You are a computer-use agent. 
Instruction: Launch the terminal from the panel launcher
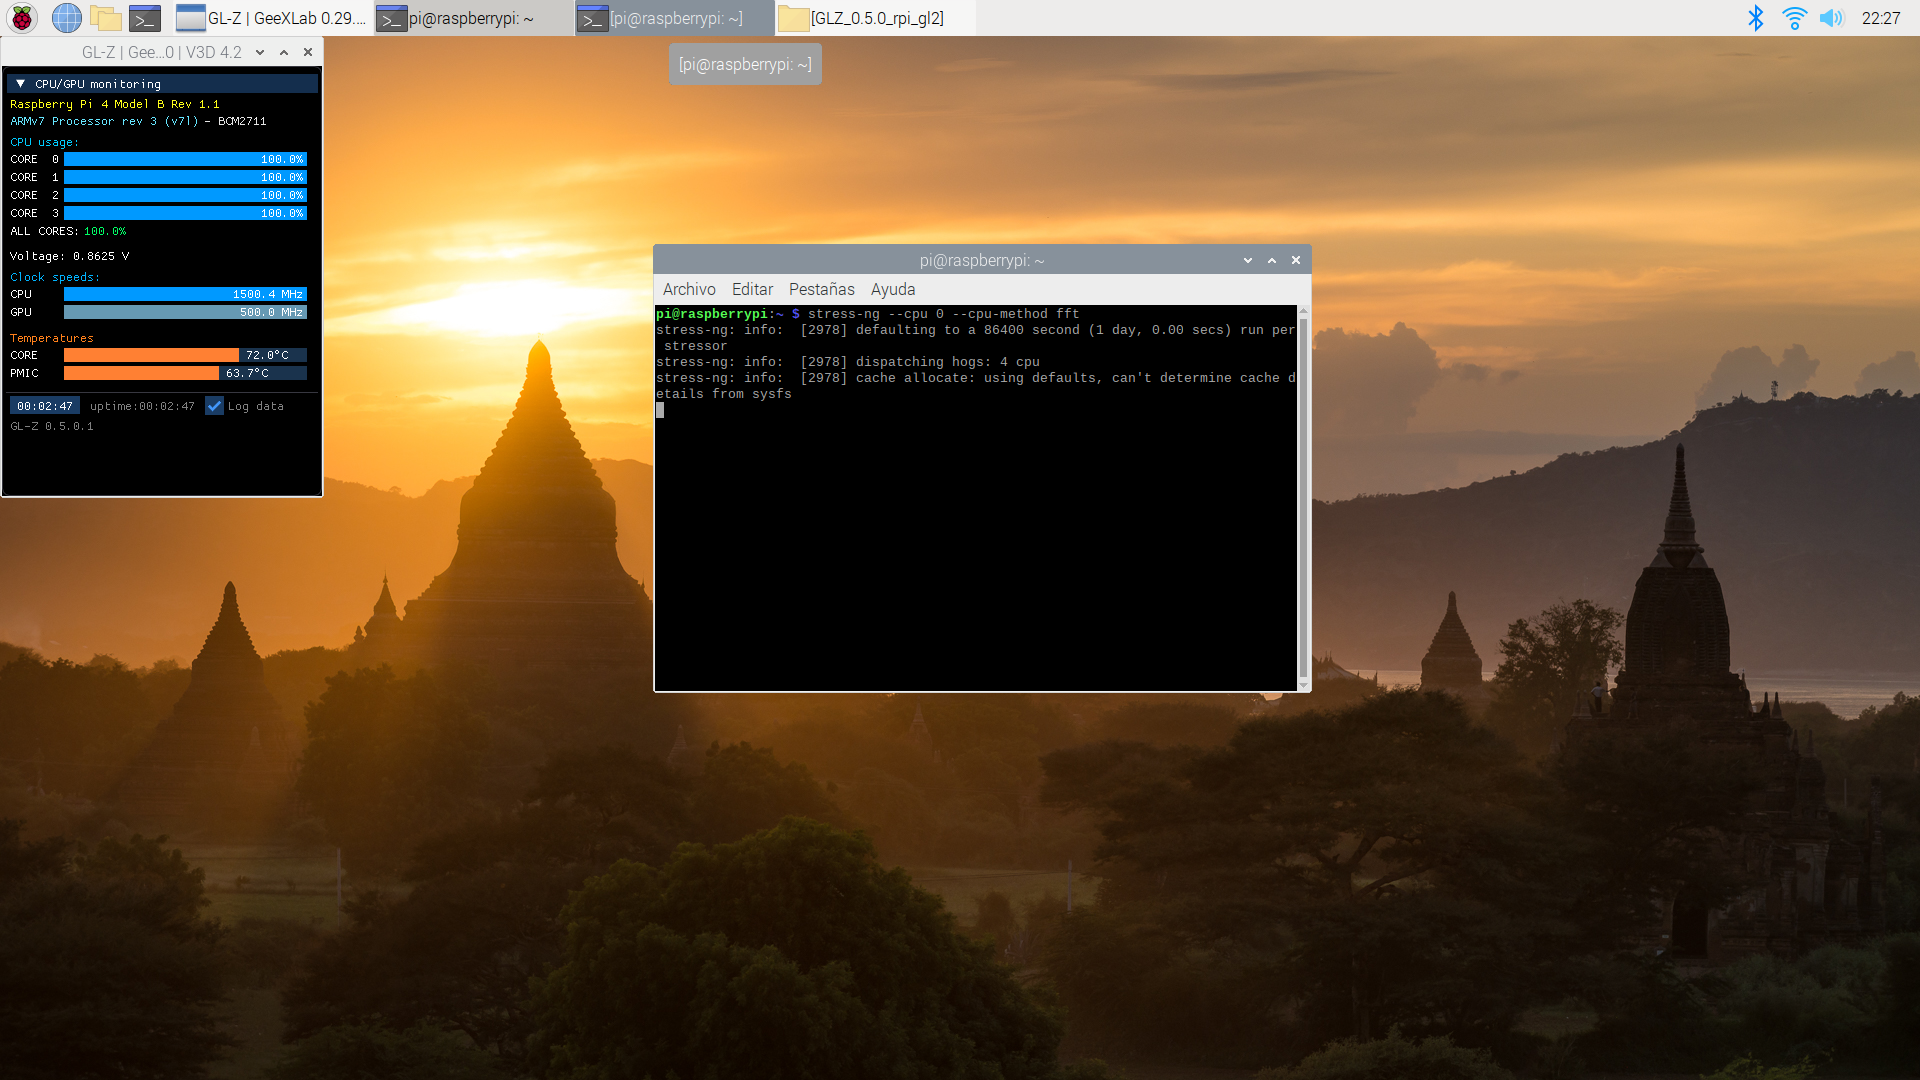tap(145, 18)
